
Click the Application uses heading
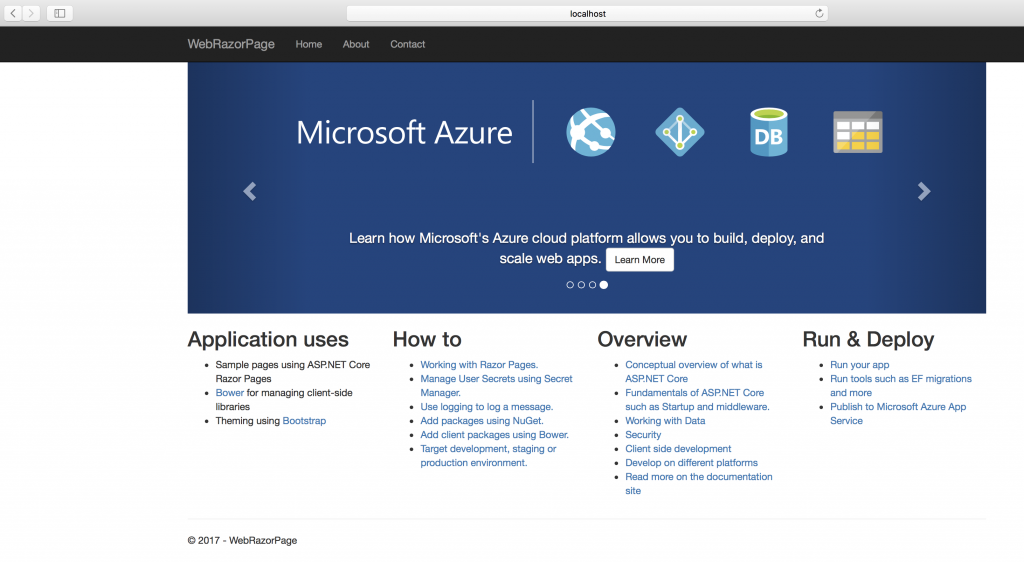(x=268, y=339)
